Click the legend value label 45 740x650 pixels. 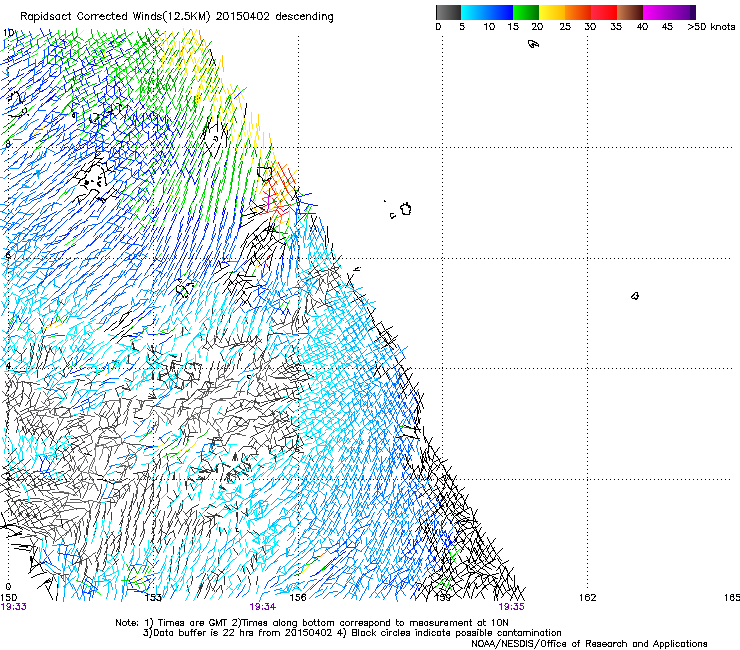tap(667, 27)
